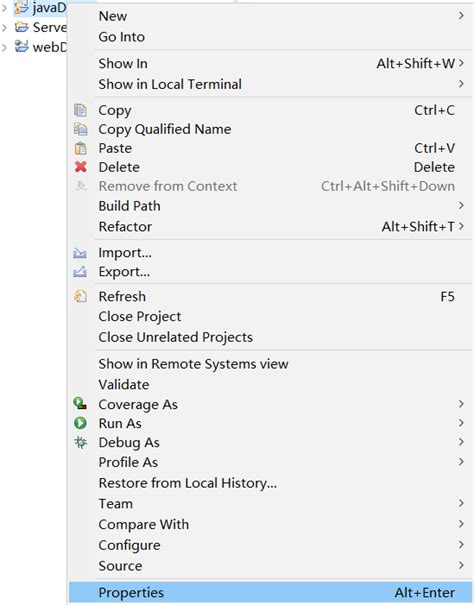This screenshot has width=474, height=605.
Task: Click the Coverage As icon
Action: pos(80,404)
